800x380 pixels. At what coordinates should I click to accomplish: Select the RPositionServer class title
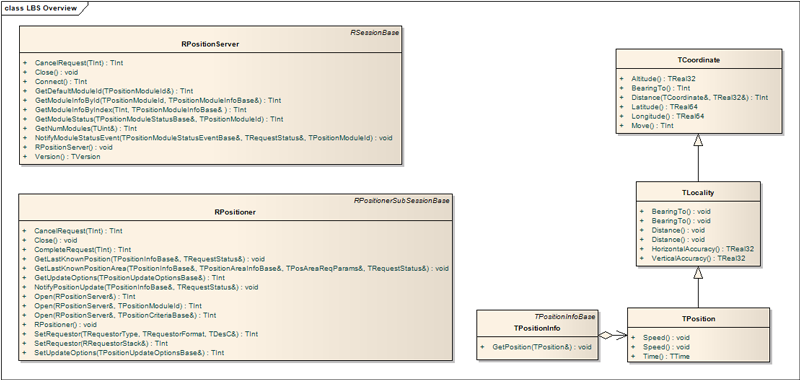point(210,44)
